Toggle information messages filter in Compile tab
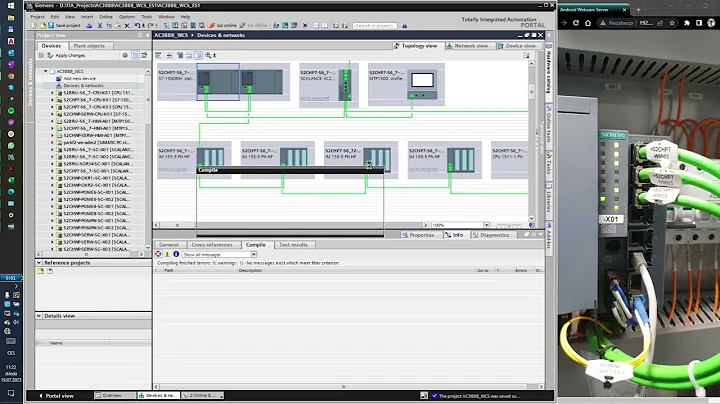The image size is (720, 404). pos(176,254)
